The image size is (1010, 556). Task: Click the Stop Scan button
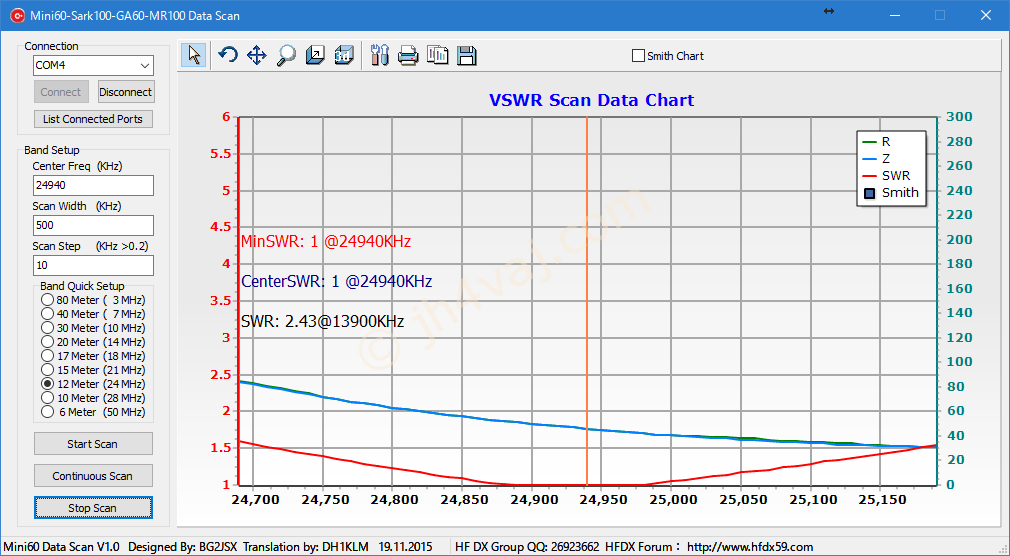click(93, 508)
